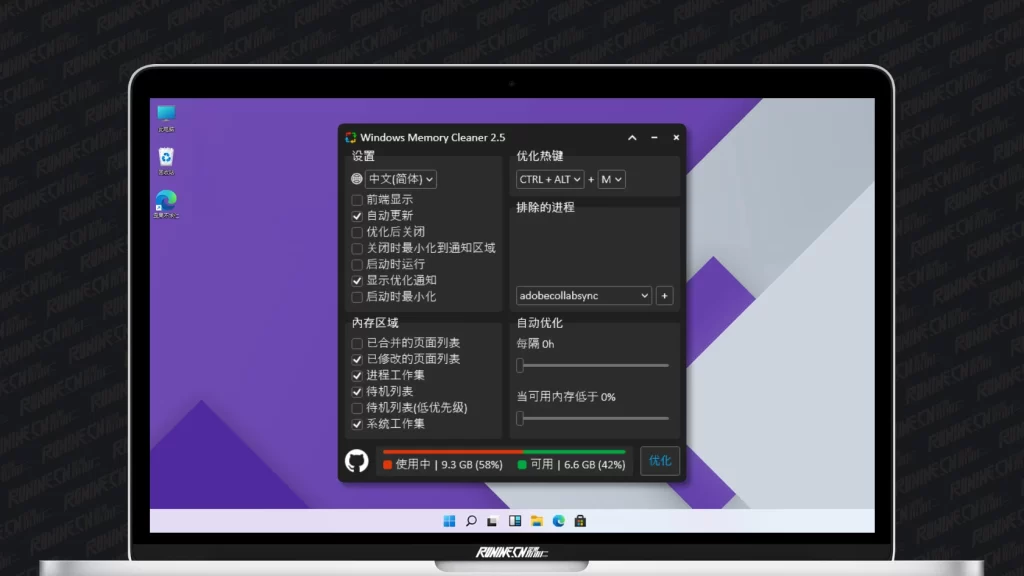Check the 已合并的页面列表 option
The image size is (1024, 576).
click(x=357, y=343)
